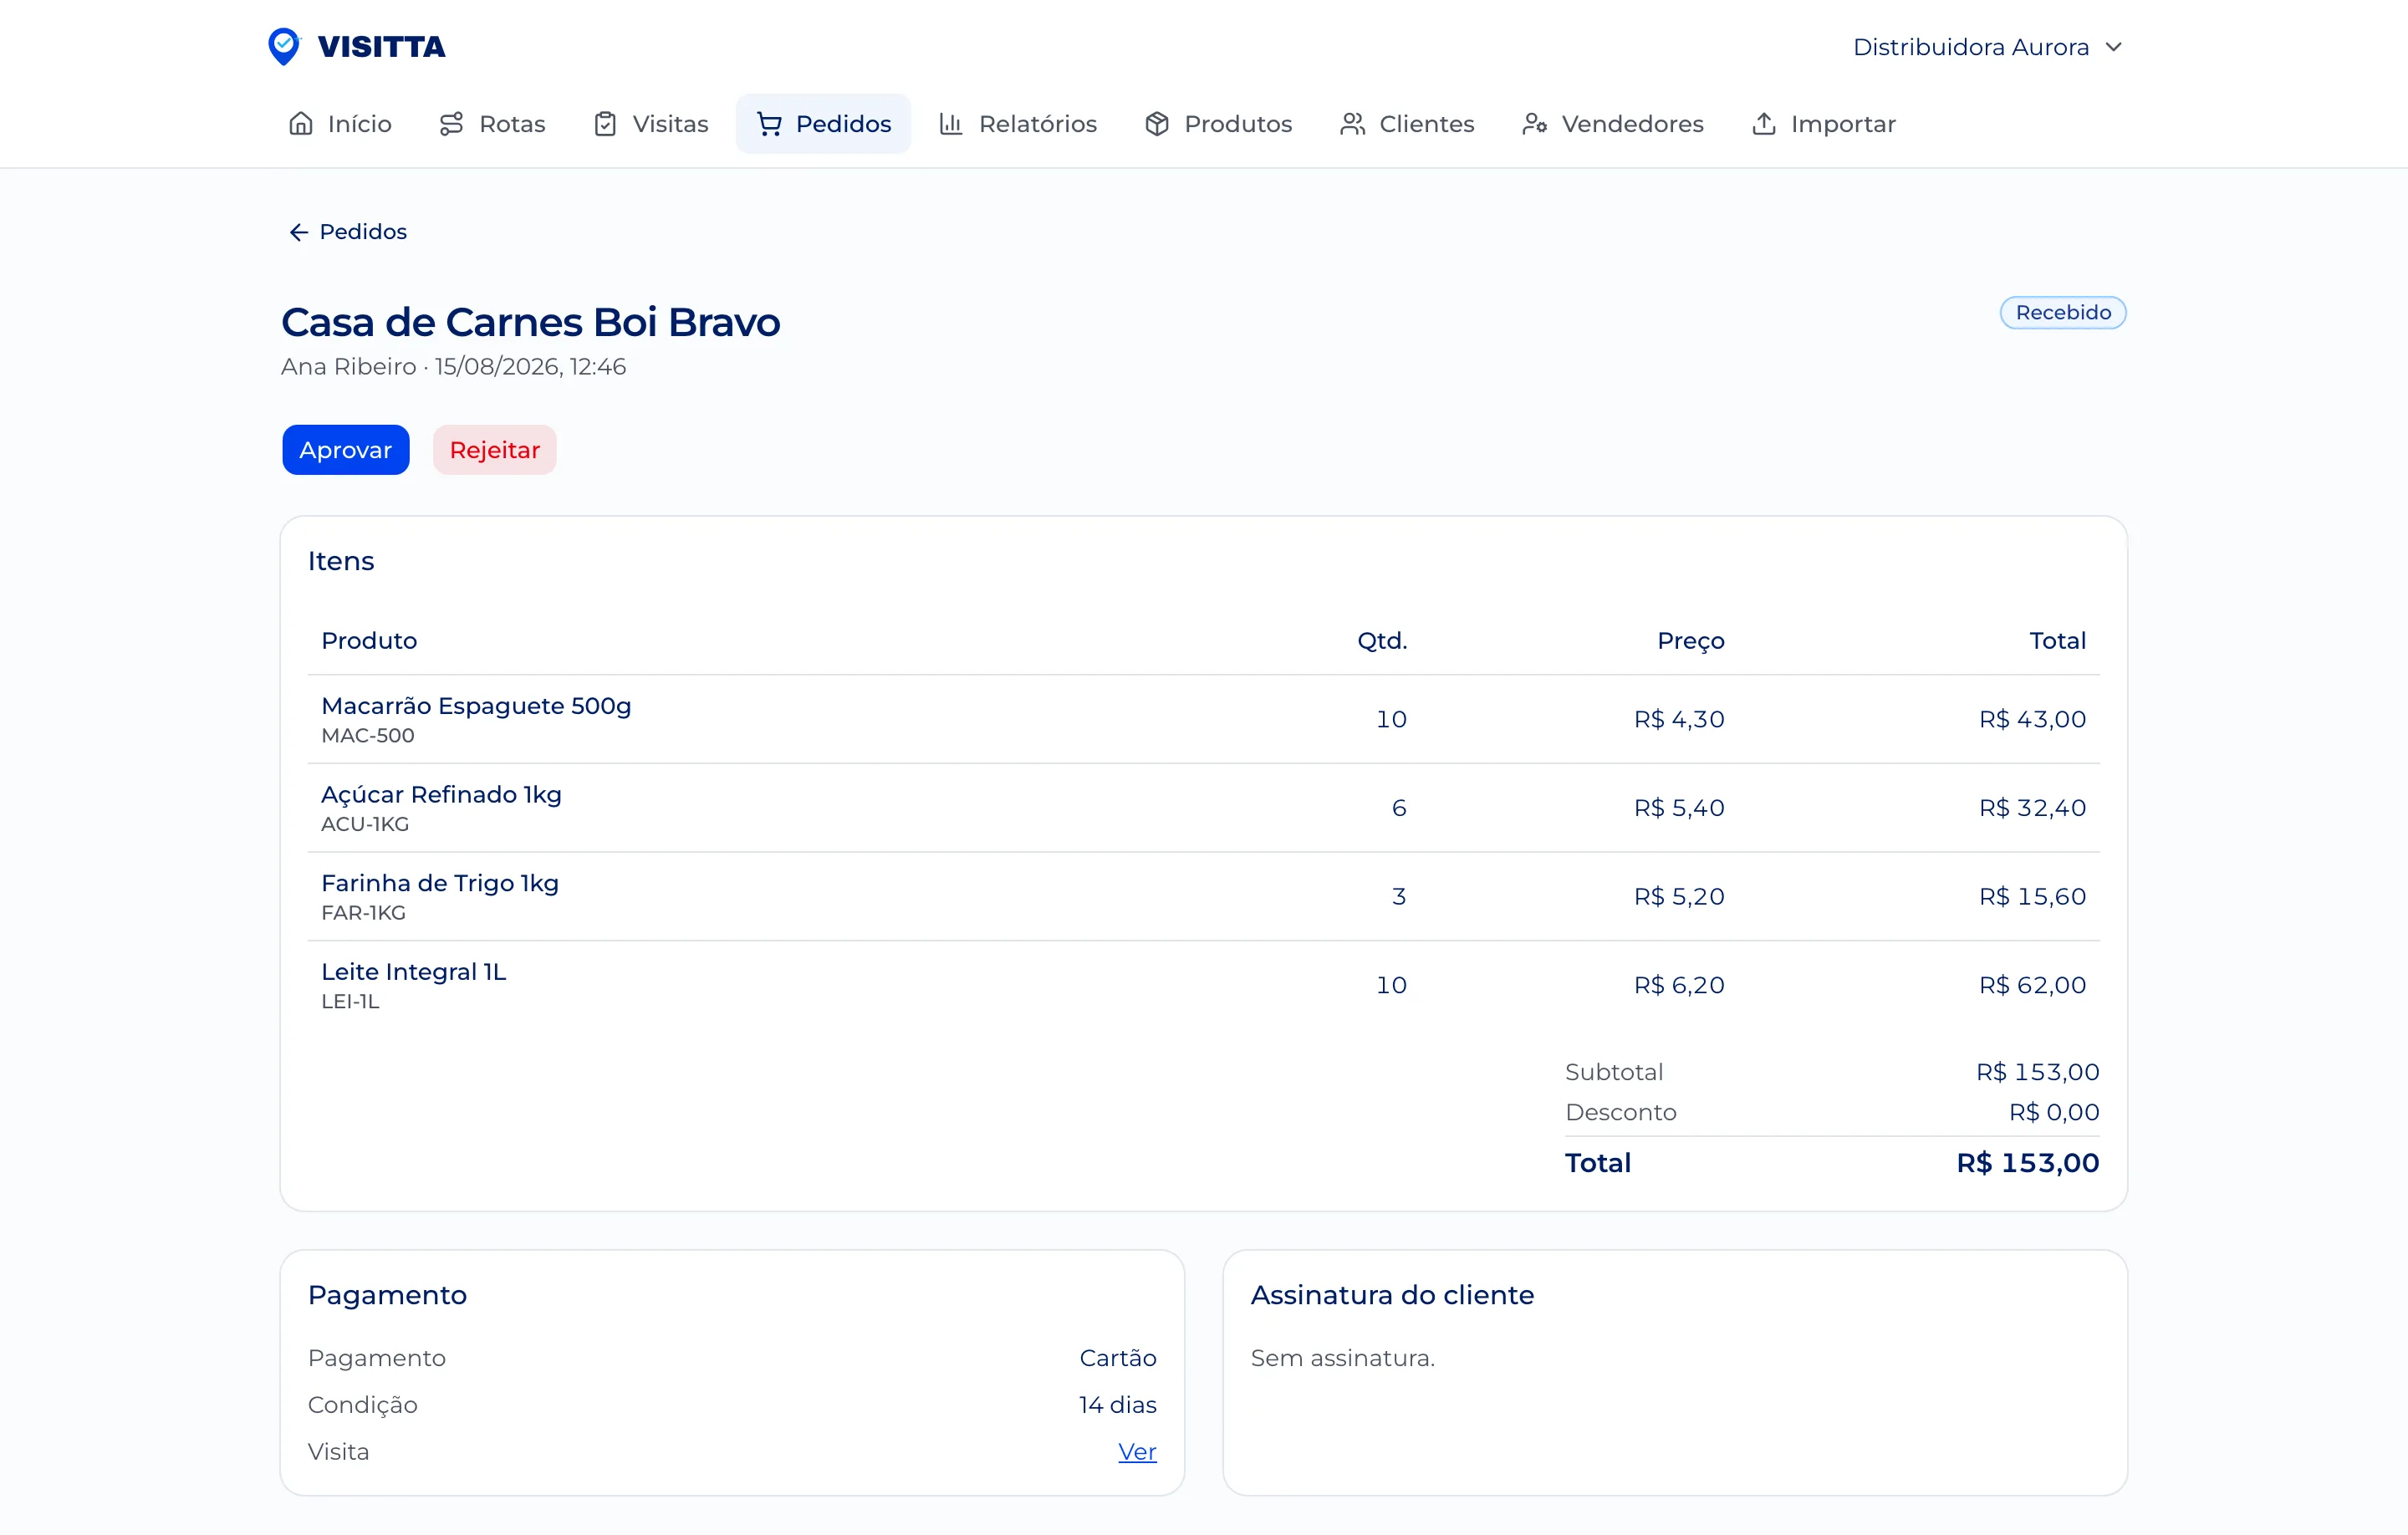This screenshot has width=2408, height=1535.
Task: Open the Distribuidora Aurora account menu
Action: point(1988,47)
